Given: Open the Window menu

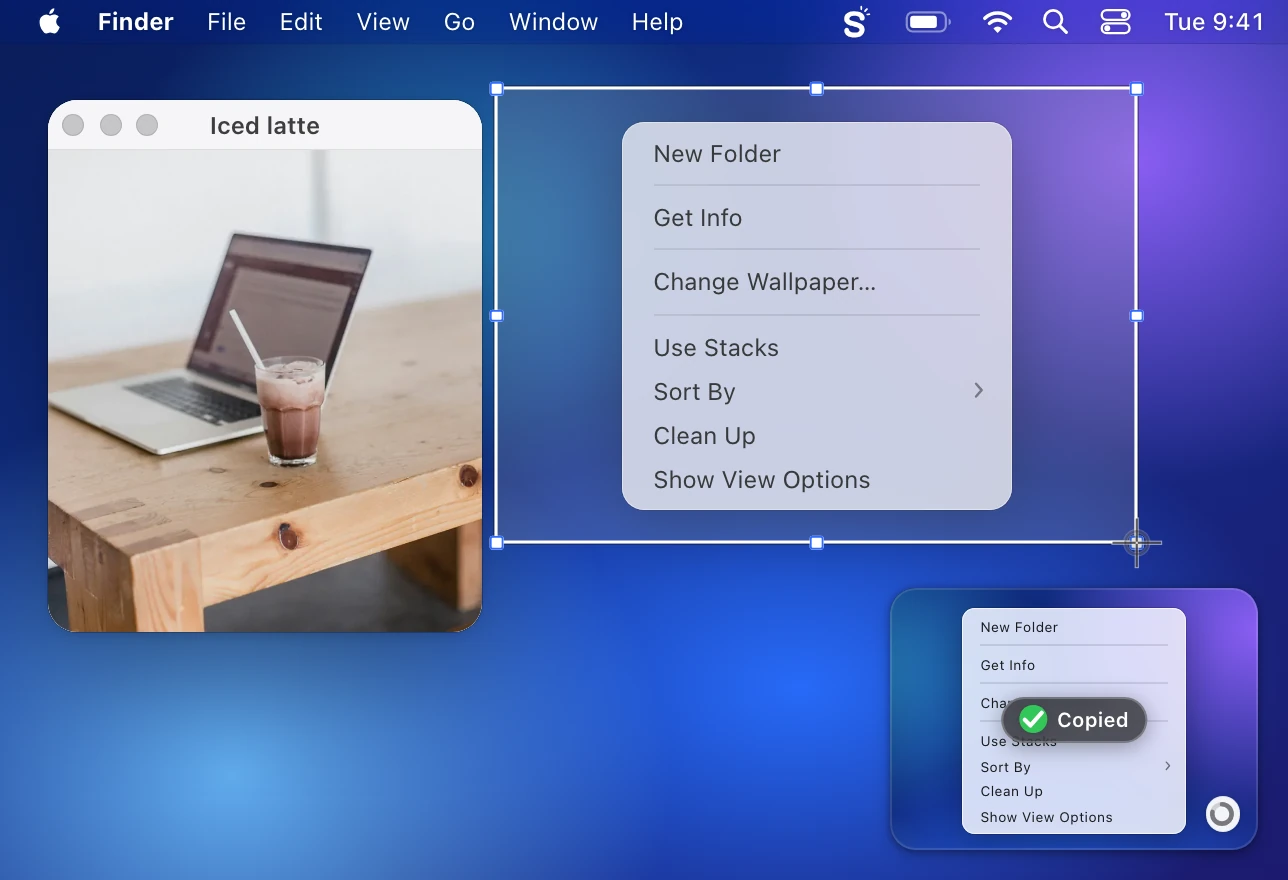Looking at the screenshot, I should [553, 22].
